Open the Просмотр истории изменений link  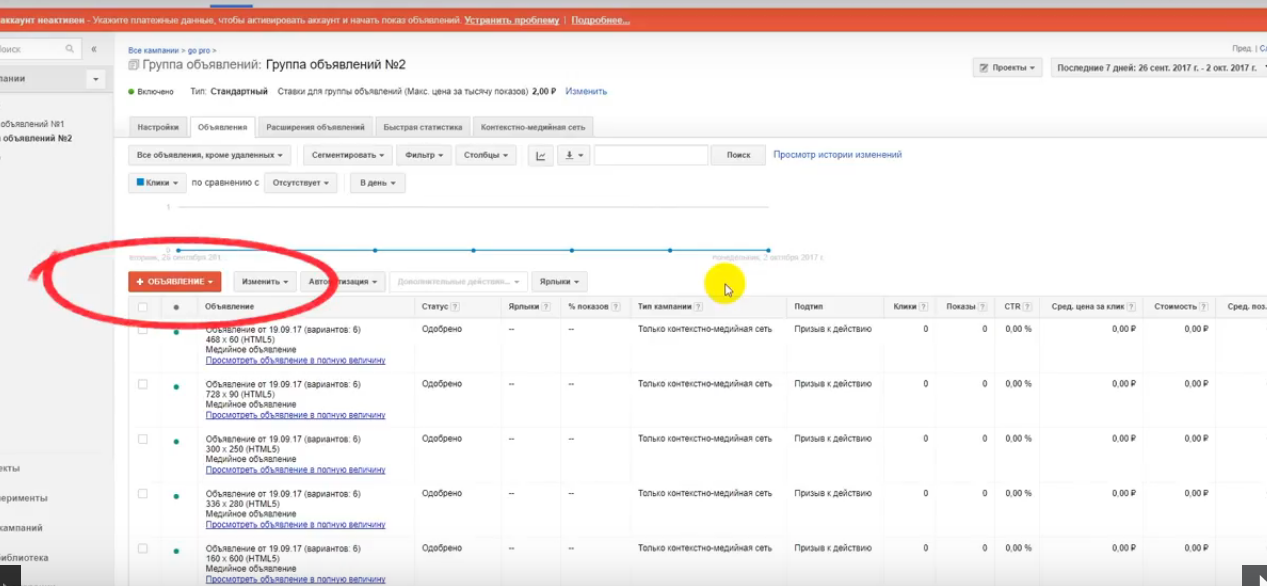pos(837,155)
